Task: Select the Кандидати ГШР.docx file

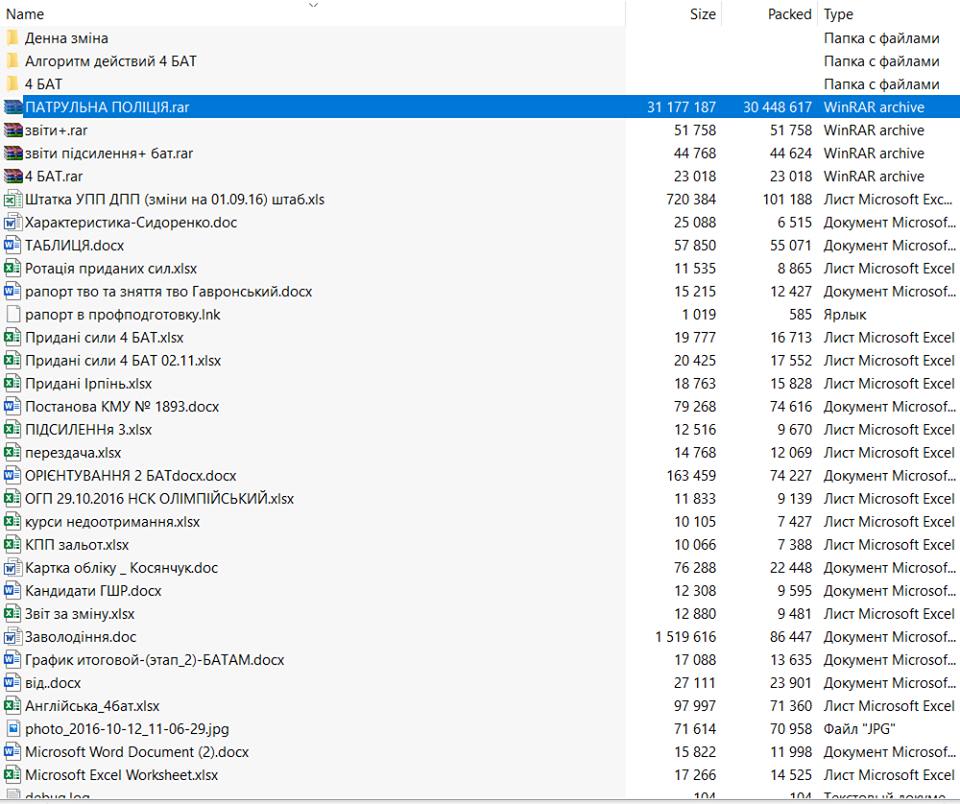Action: pos(93,591)
